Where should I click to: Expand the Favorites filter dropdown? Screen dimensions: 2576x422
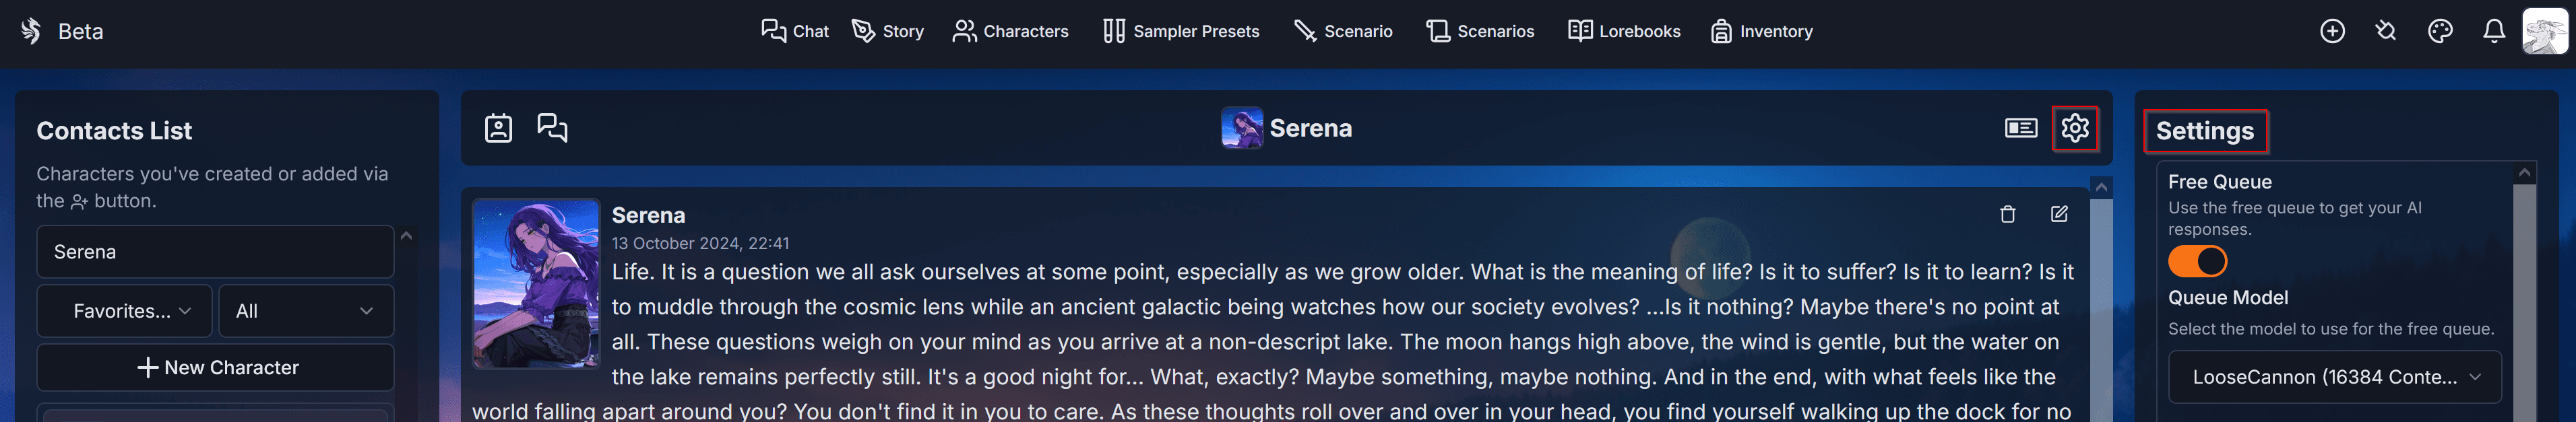[x=125, y=311]
